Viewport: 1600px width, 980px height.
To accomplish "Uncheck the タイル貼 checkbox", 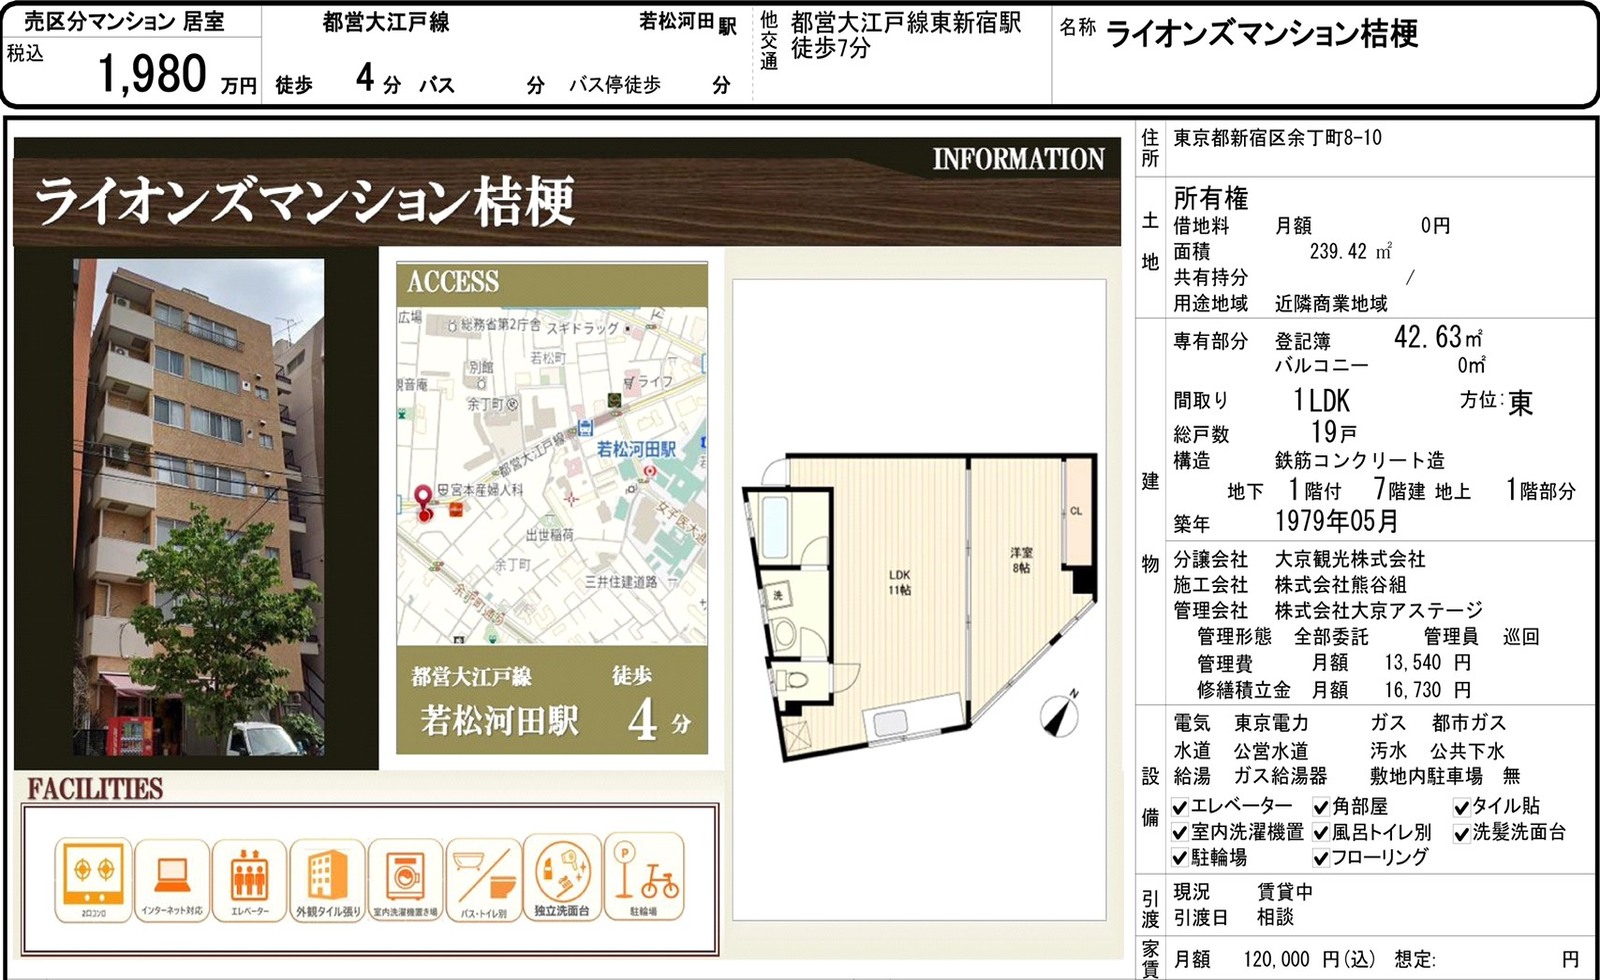I will click(x=1461, y=807).
